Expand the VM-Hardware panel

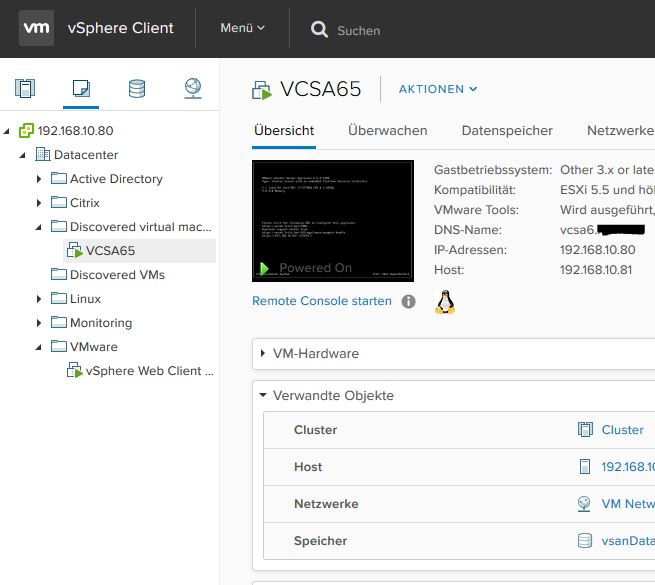pos(263,353)
